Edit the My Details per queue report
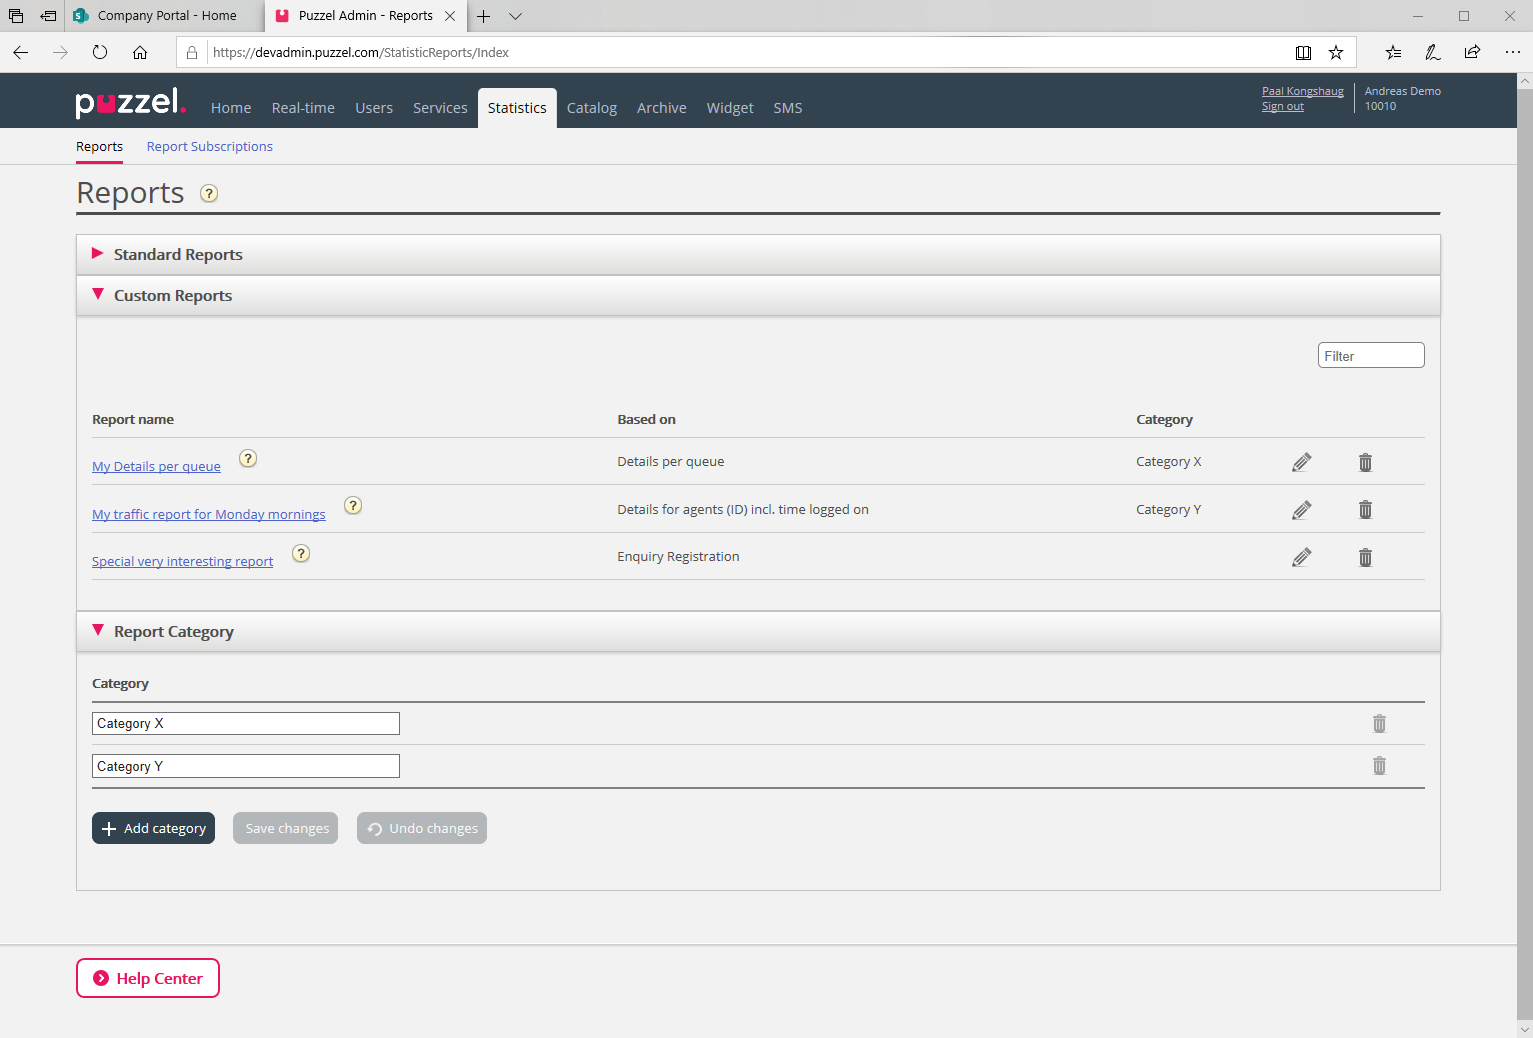Viewport: 1533px width, 1038px height. pos(1301,462)
